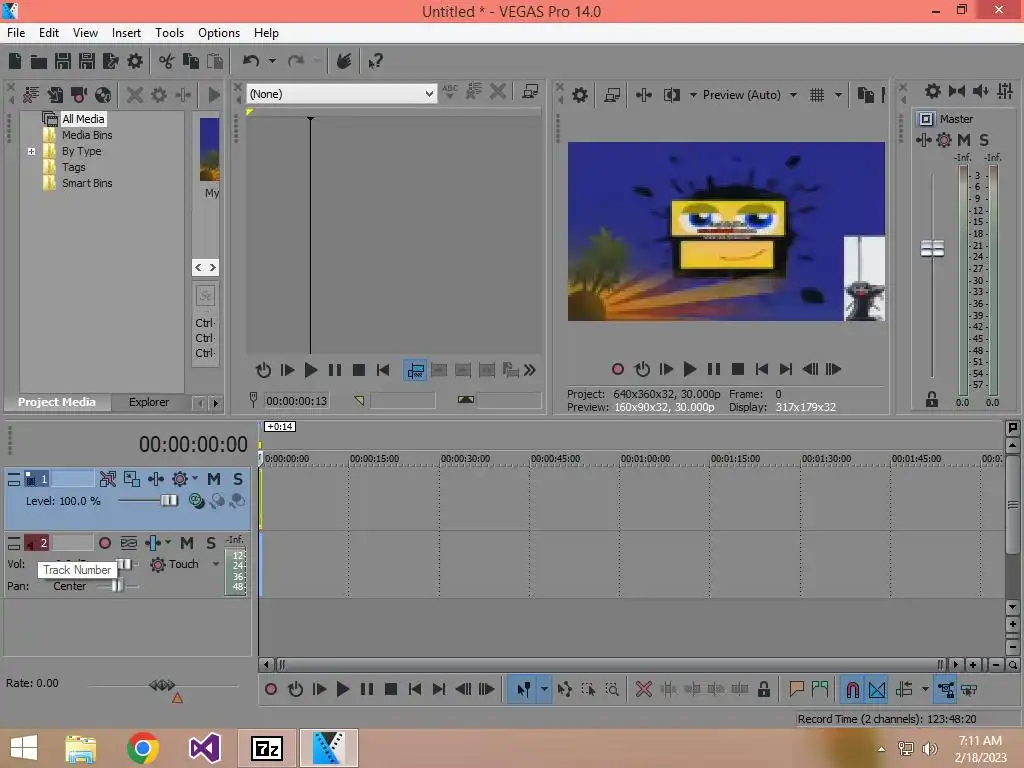Open the (None) trimmer media dropdown
The image size is (1024, 768).
click(x=341, y=93)
